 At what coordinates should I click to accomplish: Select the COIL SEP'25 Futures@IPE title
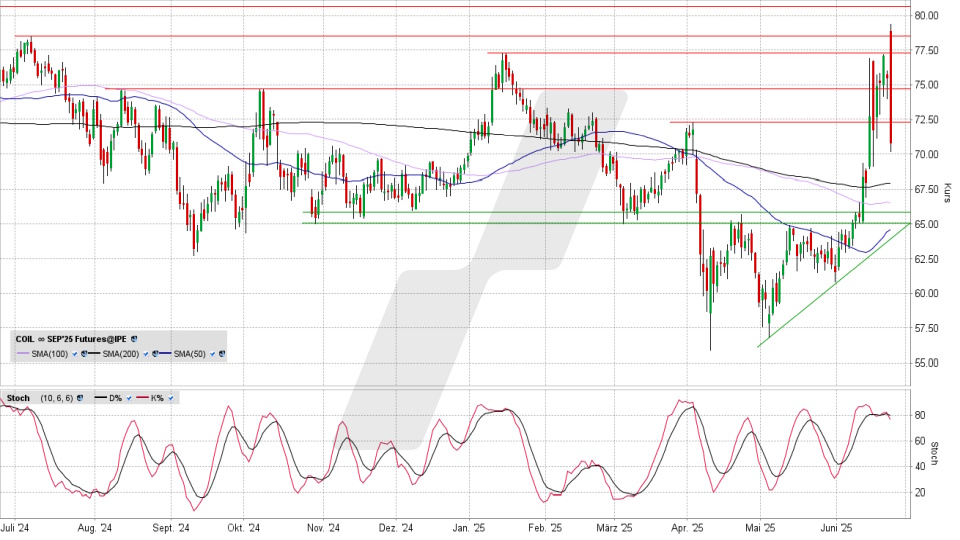pos(71,339)
